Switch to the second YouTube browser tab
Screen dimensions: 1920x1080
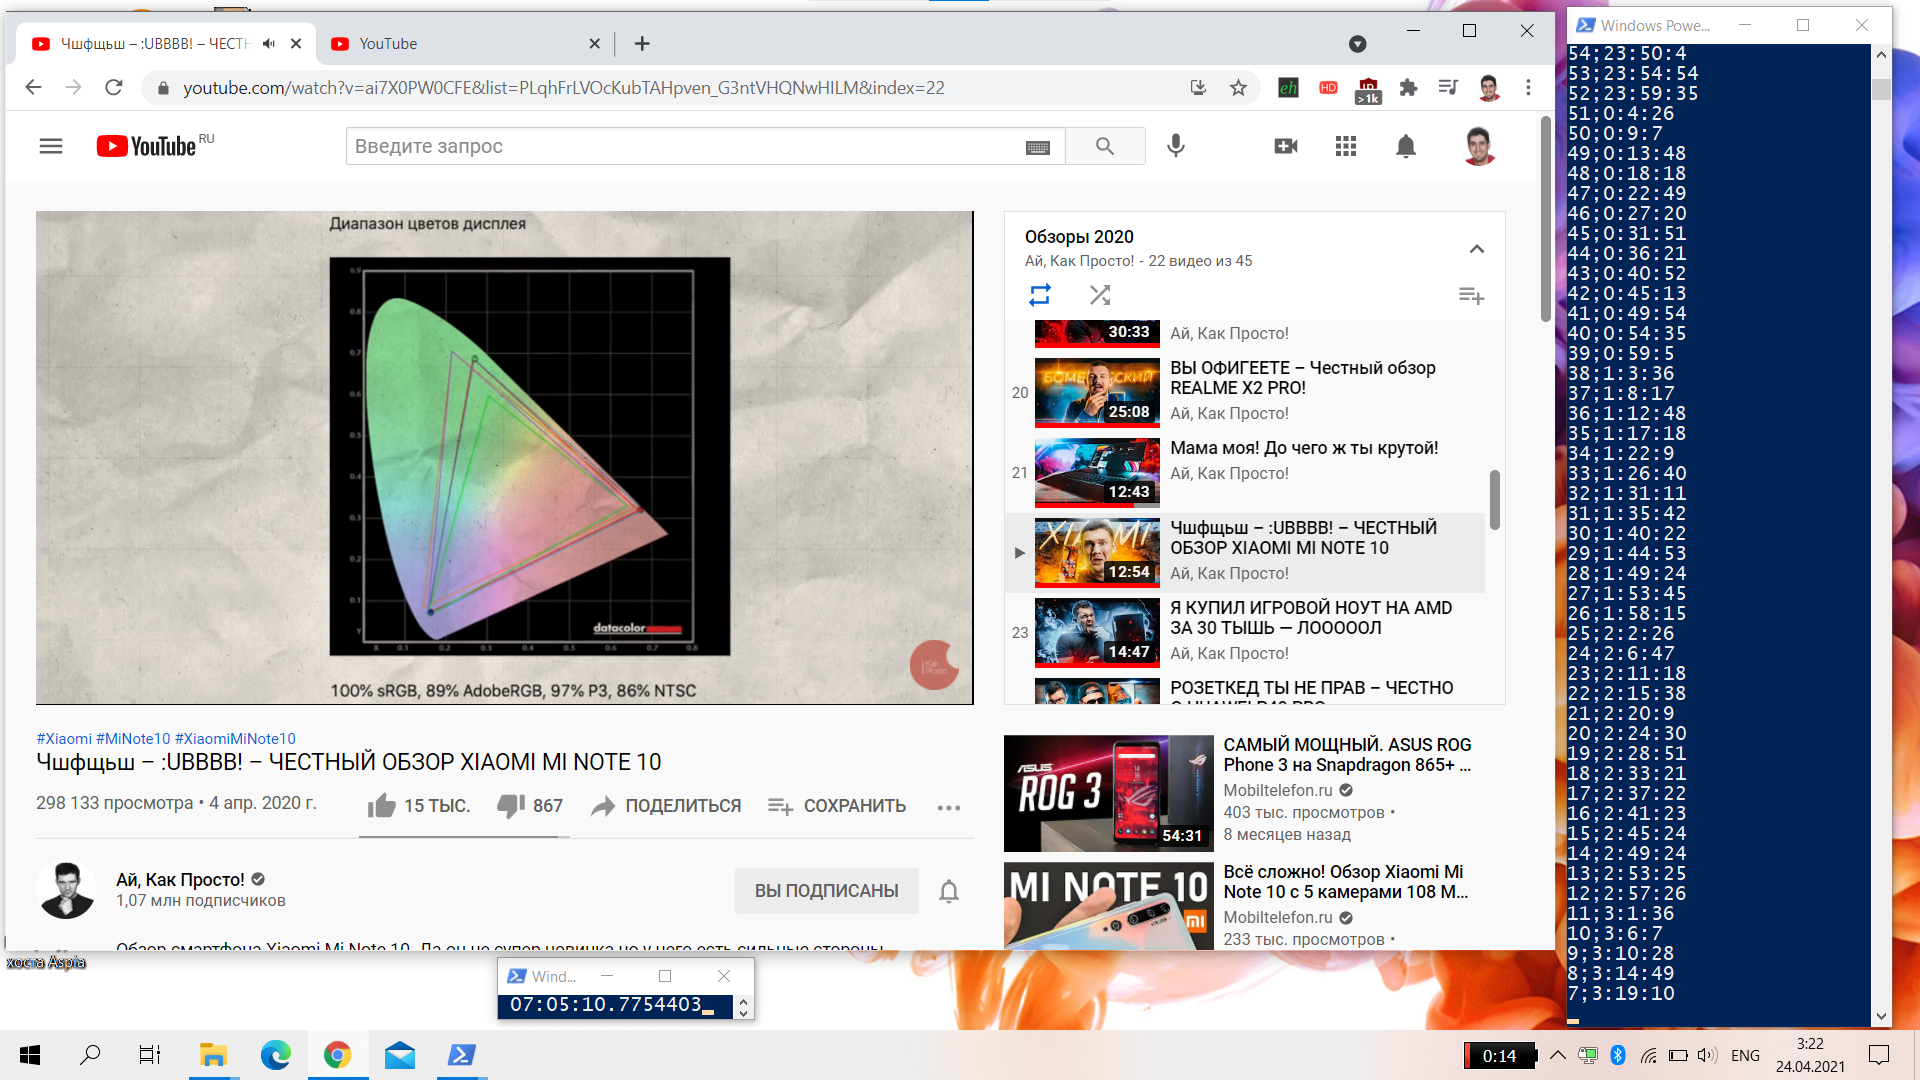466,44
